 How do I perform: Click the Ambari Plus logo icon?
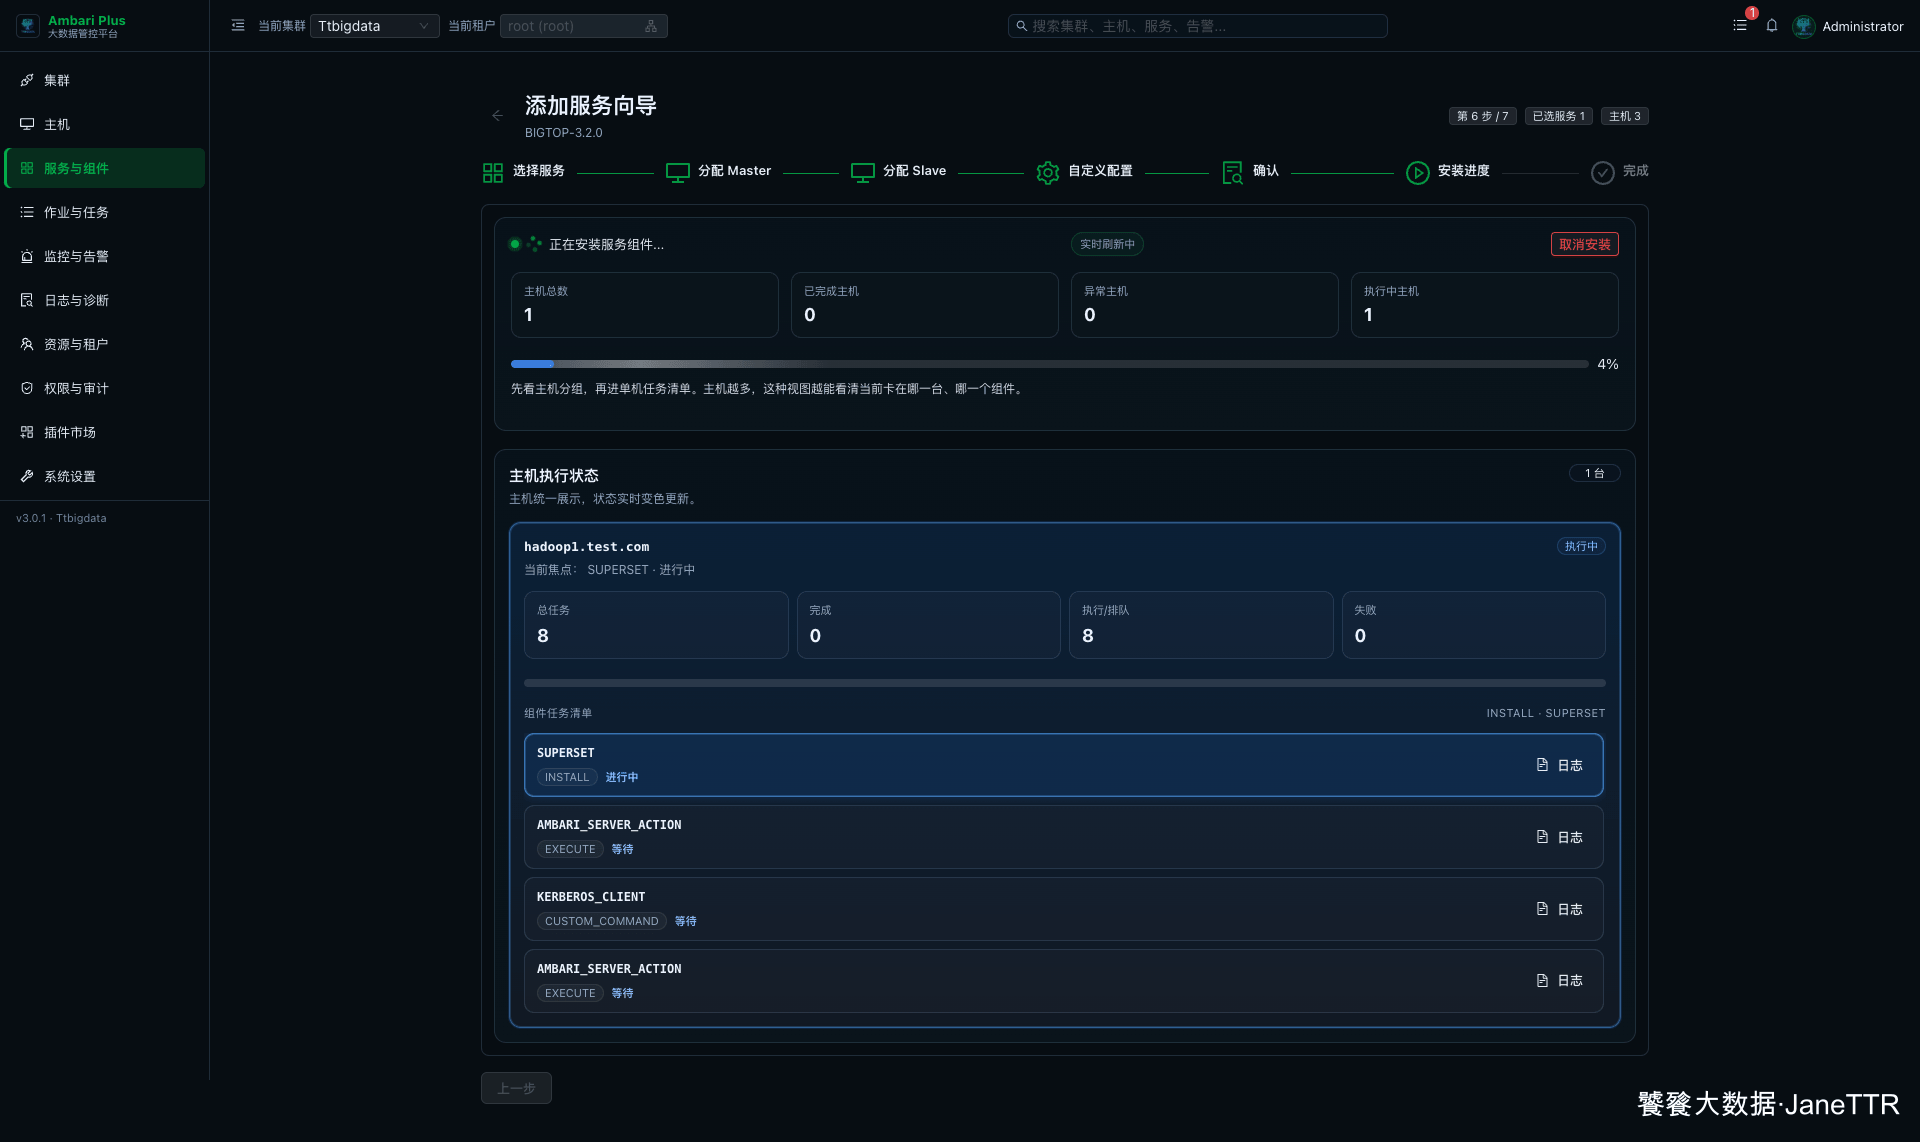[x=28, y=26]
